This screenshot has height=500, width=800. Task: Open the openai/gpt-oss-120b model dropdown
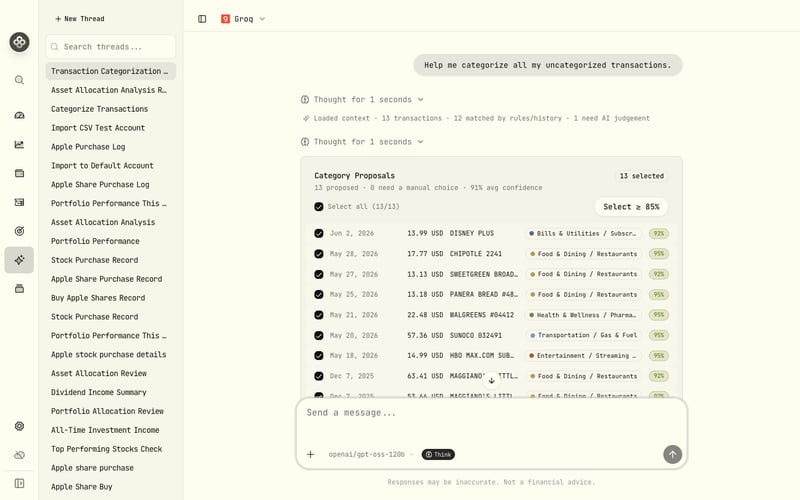coord(369,454)
